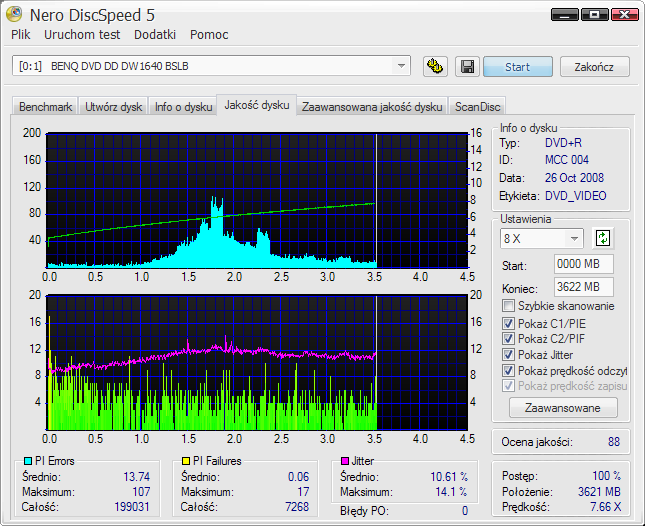645x526 pixels.
Task: Open the Pomoc menu
Action: point(209,35)
